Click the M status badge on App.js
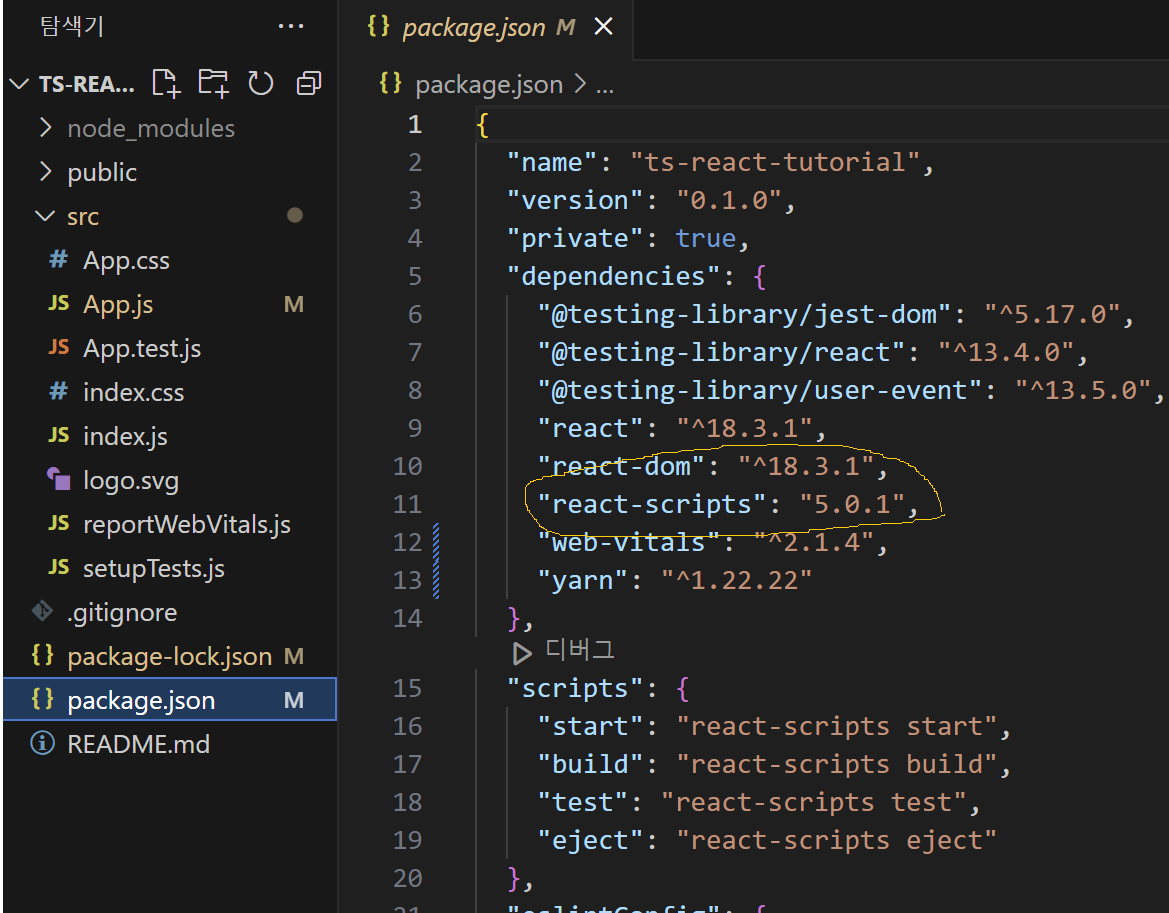 coord(294,304)
